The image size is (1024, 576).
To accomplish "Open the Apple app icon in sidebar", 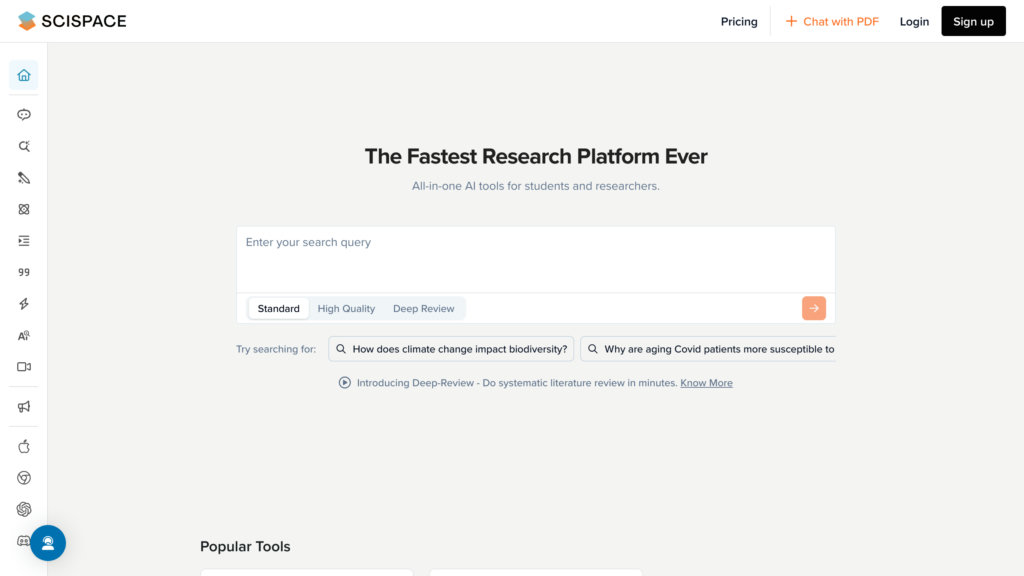I will pos(24,446).
